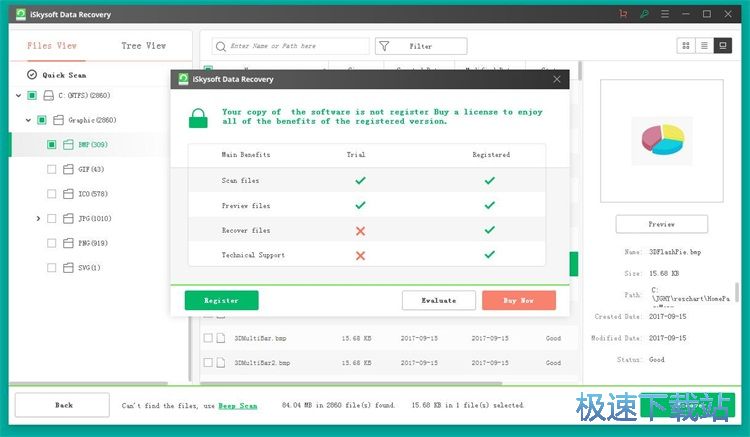Click the Register button
Screen dimensions: 750x437
pyautogui.click(x=221, y=300)
